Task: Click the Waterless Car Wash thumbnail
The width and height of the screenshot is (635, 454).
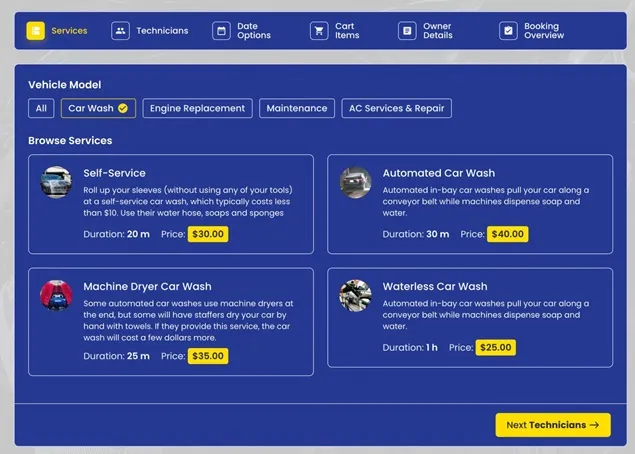Action: [x=355, y=296]
